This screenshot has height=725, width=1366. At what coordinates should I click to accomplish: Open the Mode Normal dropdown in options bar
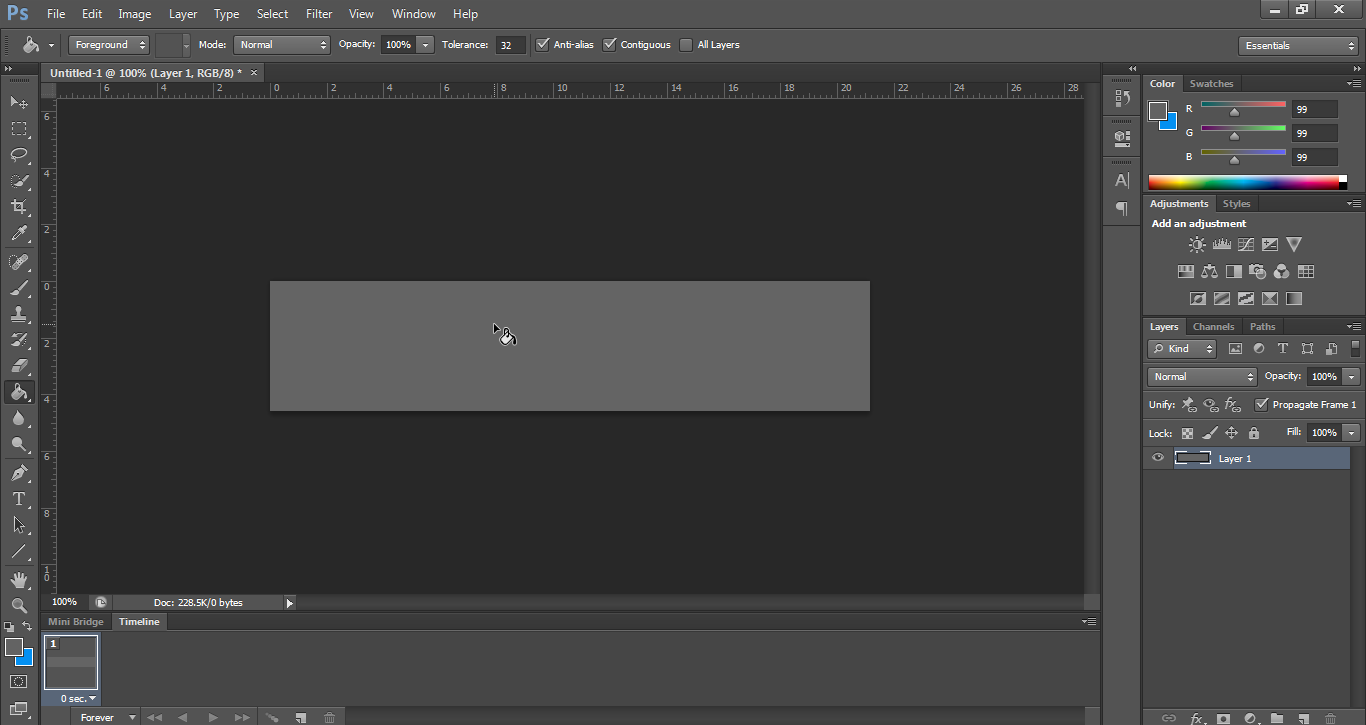282,45
